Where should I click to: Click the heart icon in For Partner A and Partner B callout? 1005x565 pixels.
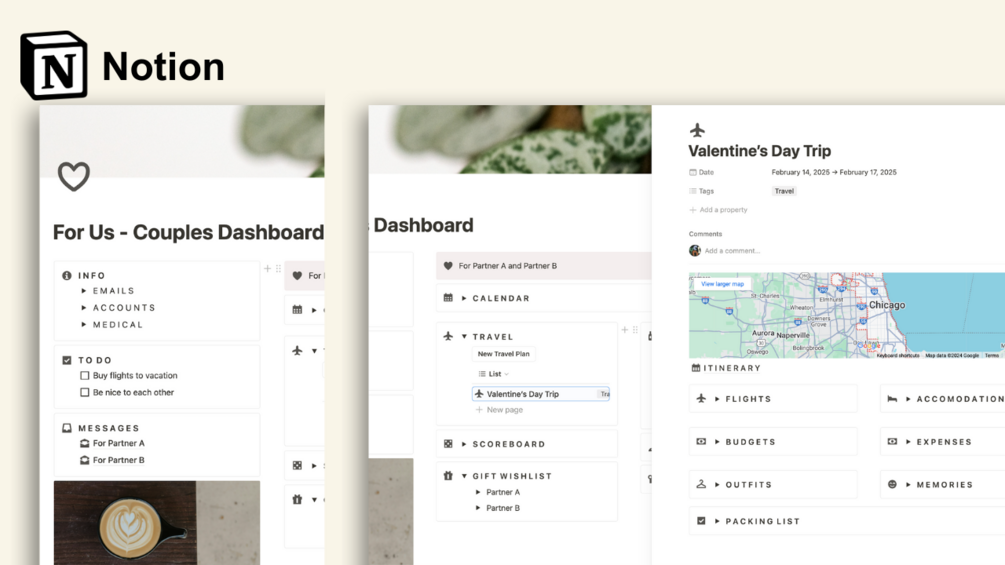(448, 266)
